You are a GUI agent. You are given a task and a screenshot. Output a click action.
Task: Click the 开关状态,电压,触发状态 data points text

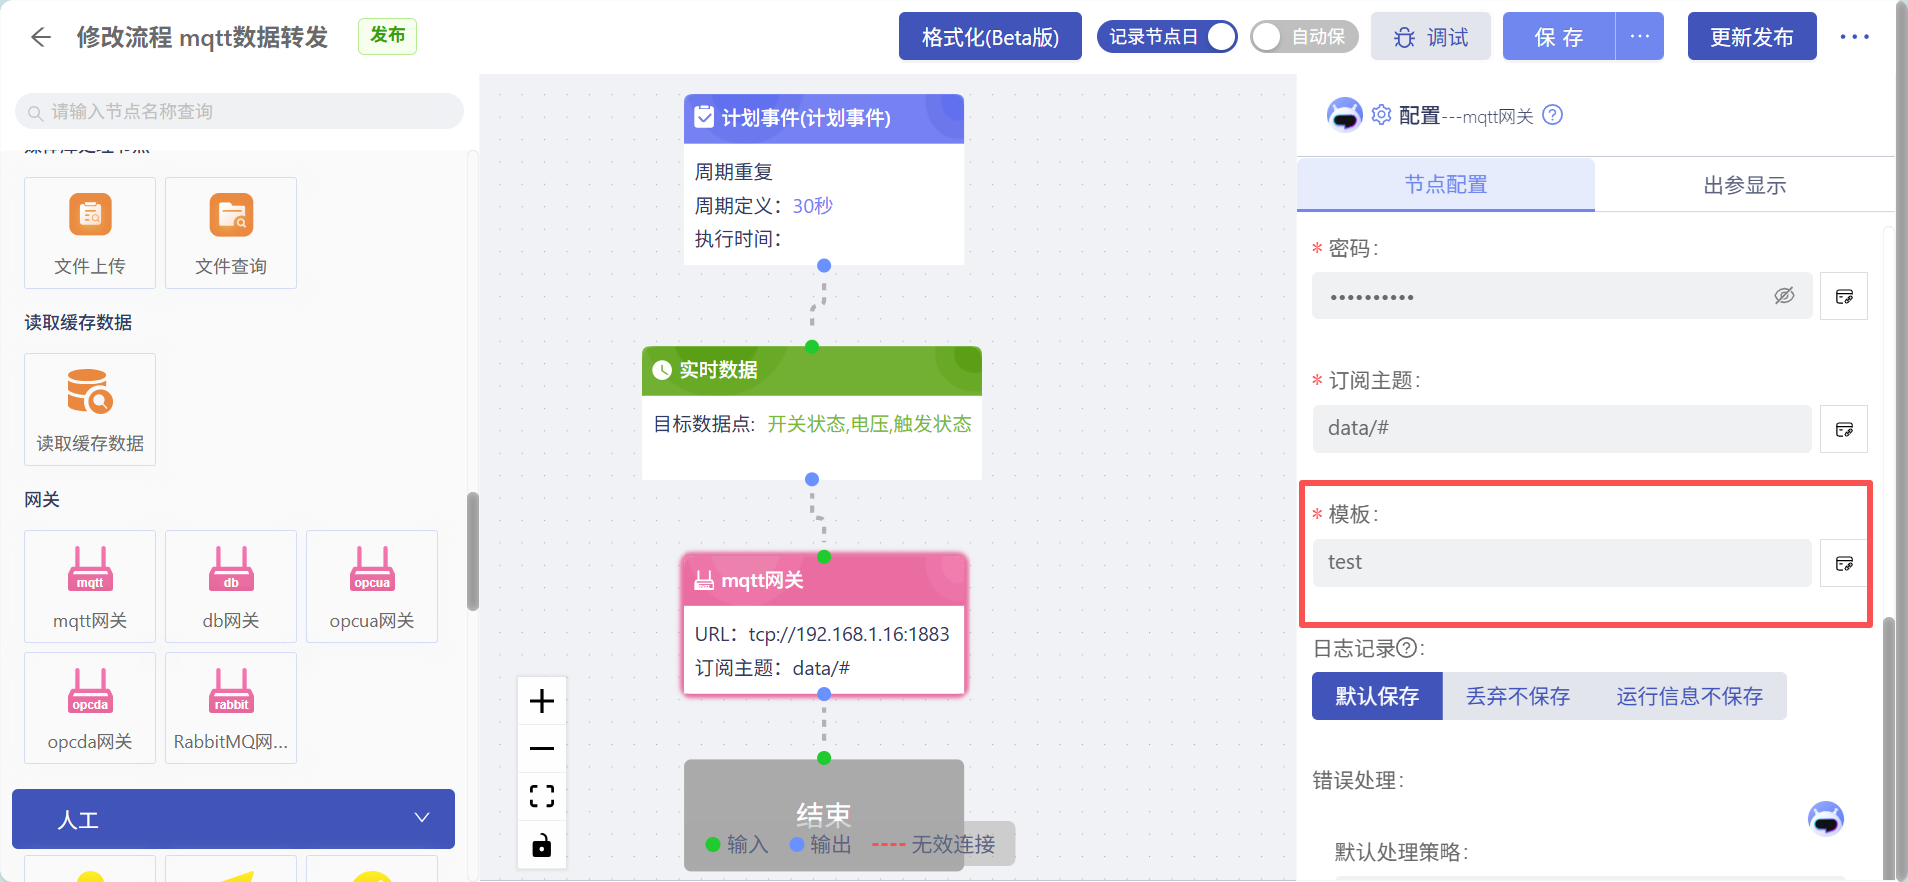click(869, 424)
